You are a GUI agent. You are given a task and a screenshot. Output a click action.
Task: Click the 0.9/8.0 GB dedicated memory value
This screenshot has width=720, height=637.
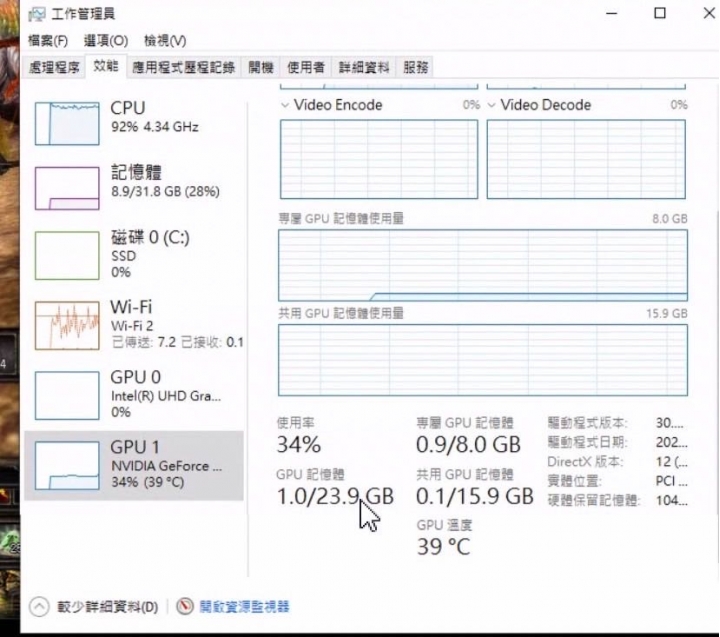pyautogui.click(x=468, y=445)
